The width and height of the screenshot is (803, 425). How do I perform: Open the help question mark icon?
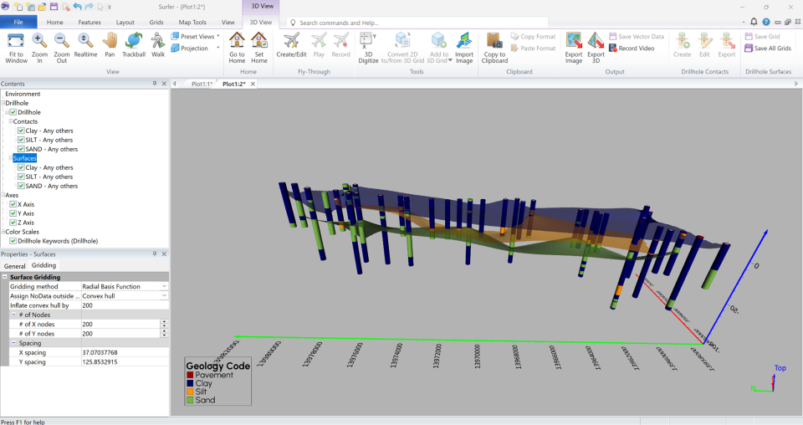pos(766,22)
